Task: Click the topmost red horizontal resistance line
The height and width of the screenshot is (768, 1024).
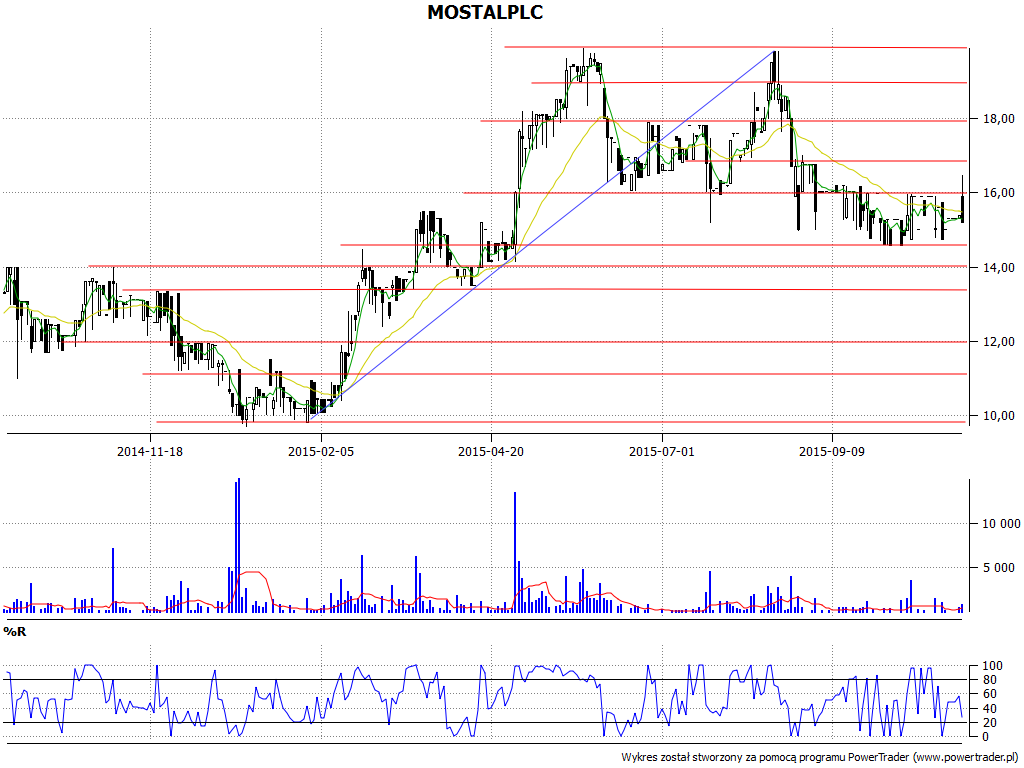Action: [735, 47]
